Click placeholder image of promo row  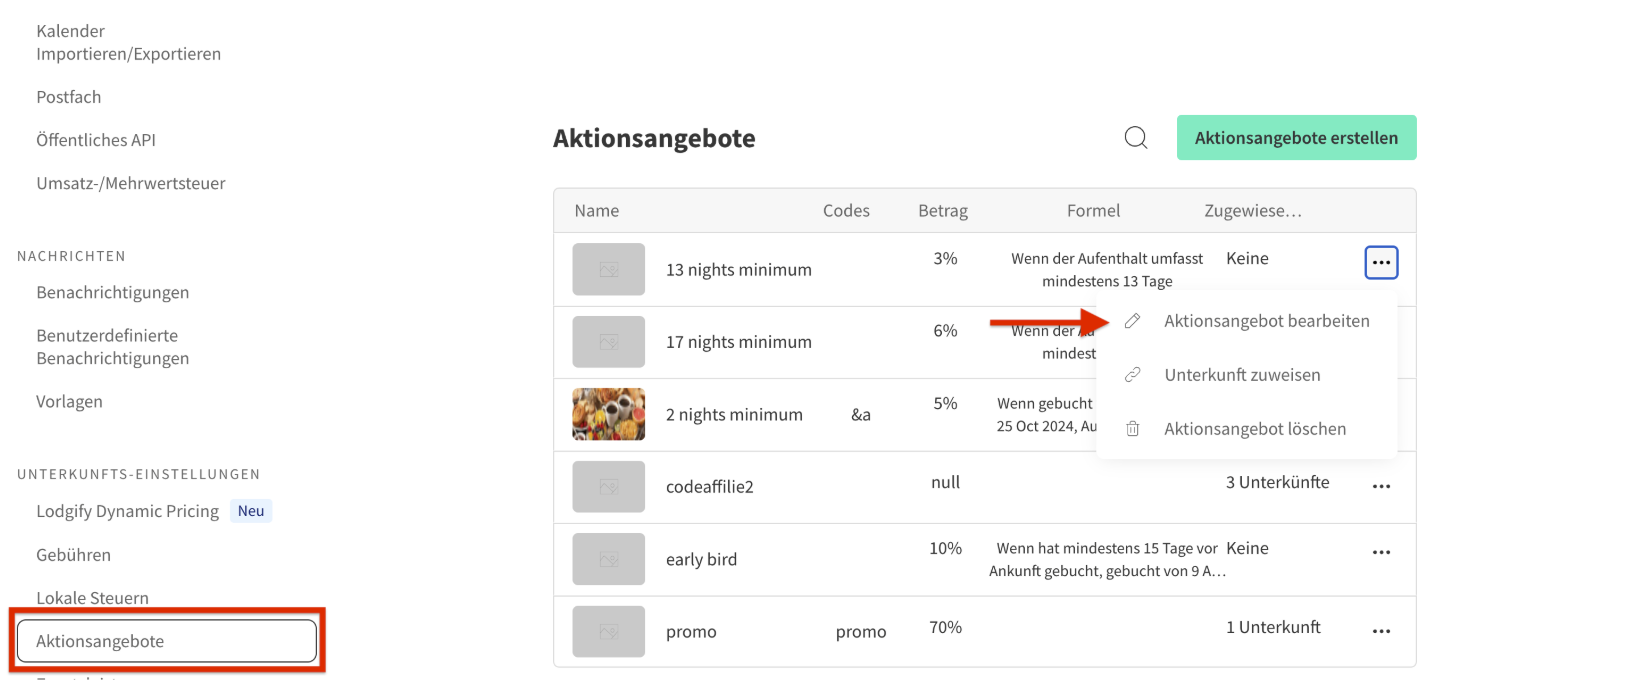tap(608, 632)
